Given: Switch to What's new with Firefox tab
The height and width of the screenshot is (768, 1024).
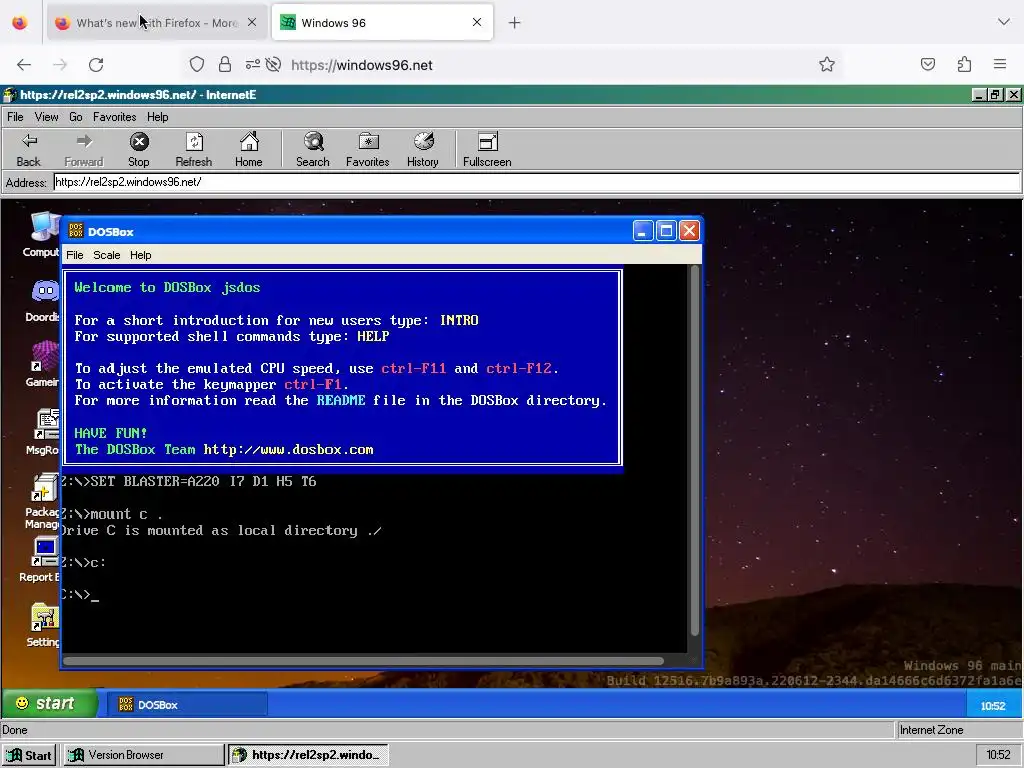Looking at the screenshot, I should pos(157,23).
